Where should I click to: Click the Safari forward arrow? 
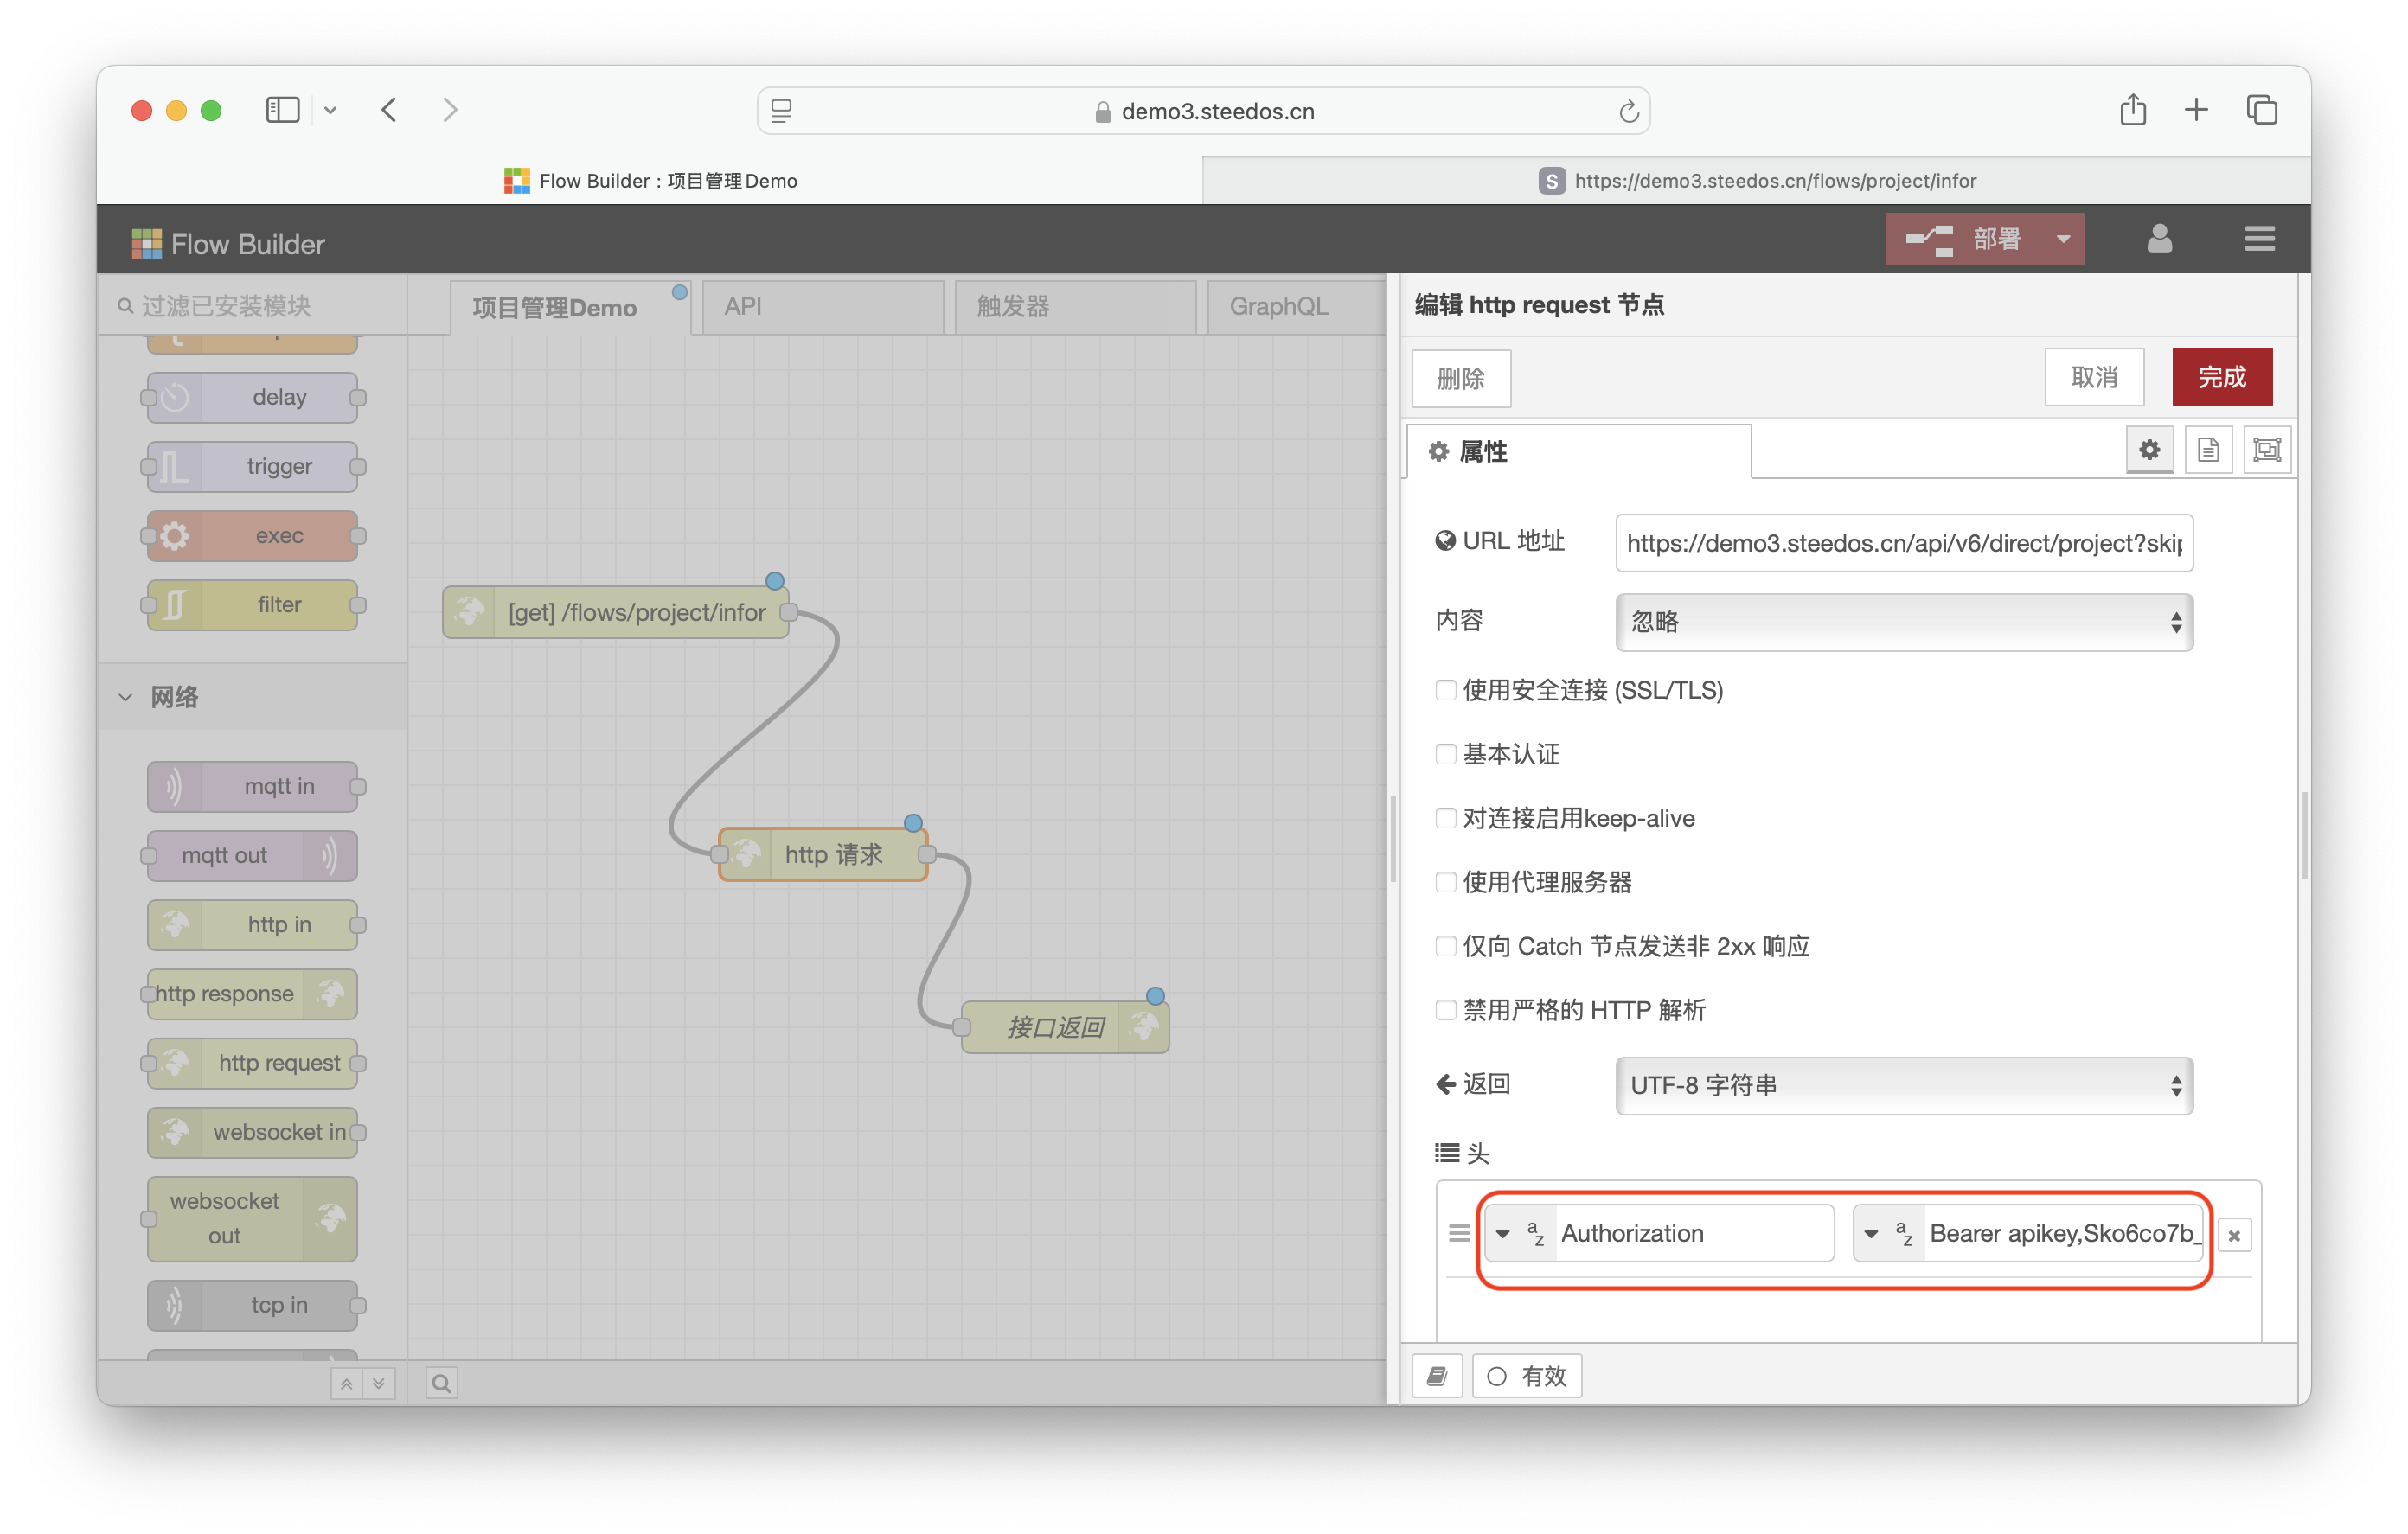451,110
